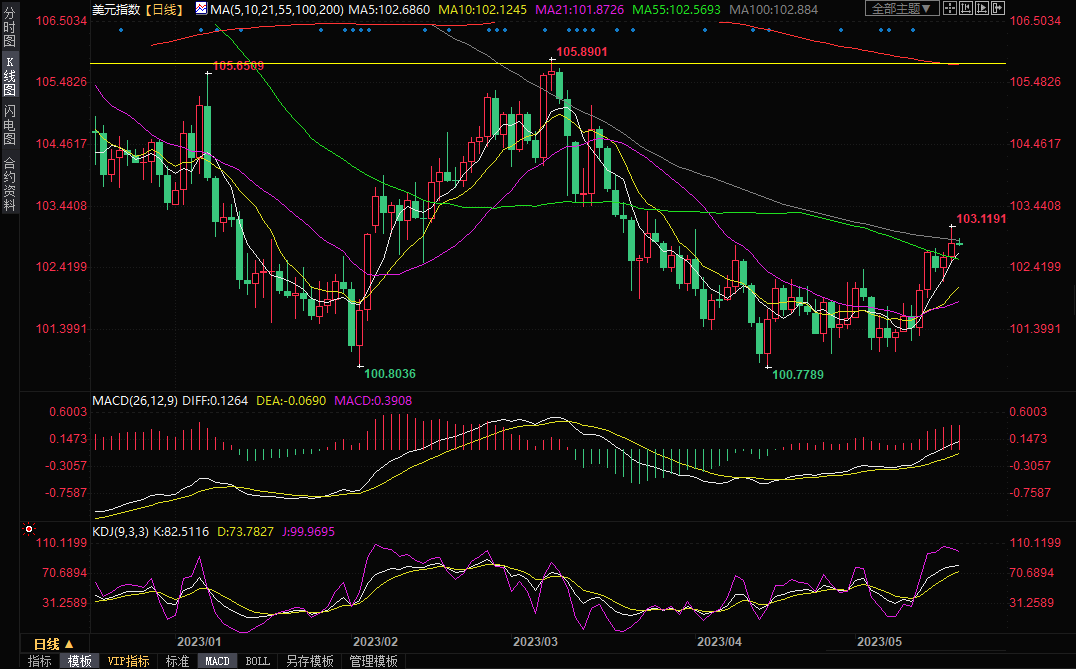Open the VIP指标 tab
Image resolution: width=1076 pixels, height=669 pixels.
tap(128, 661)
